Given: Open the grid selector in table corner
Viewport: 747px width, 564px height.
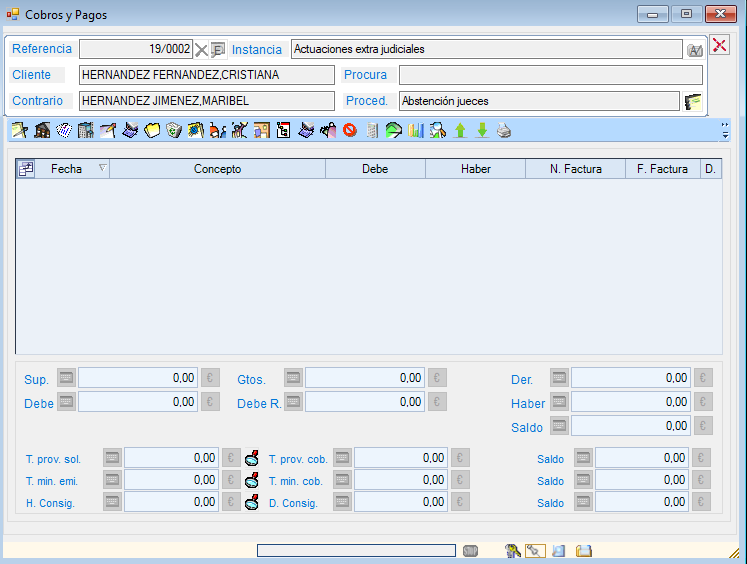Looking at the screenshot, I should (x=26, y=169).
